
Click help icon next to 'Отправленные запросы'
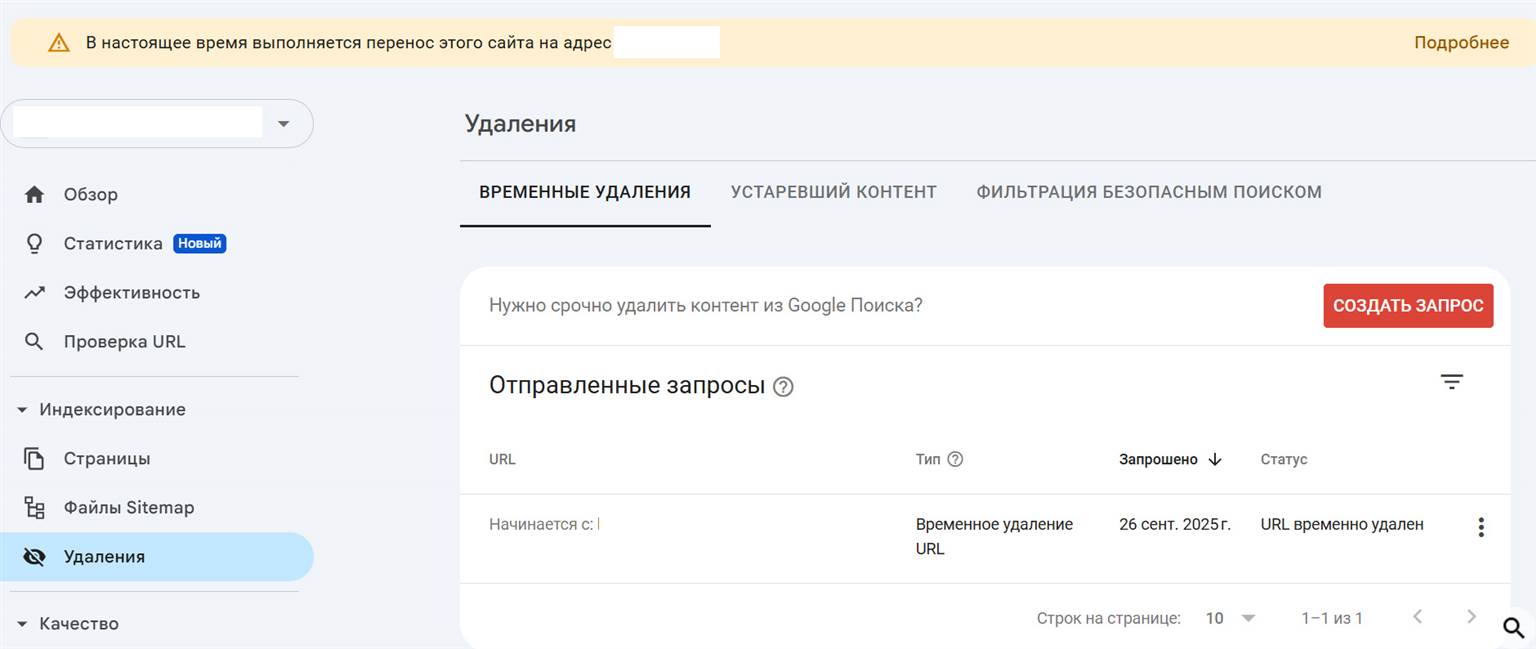(x=783, y=387)
